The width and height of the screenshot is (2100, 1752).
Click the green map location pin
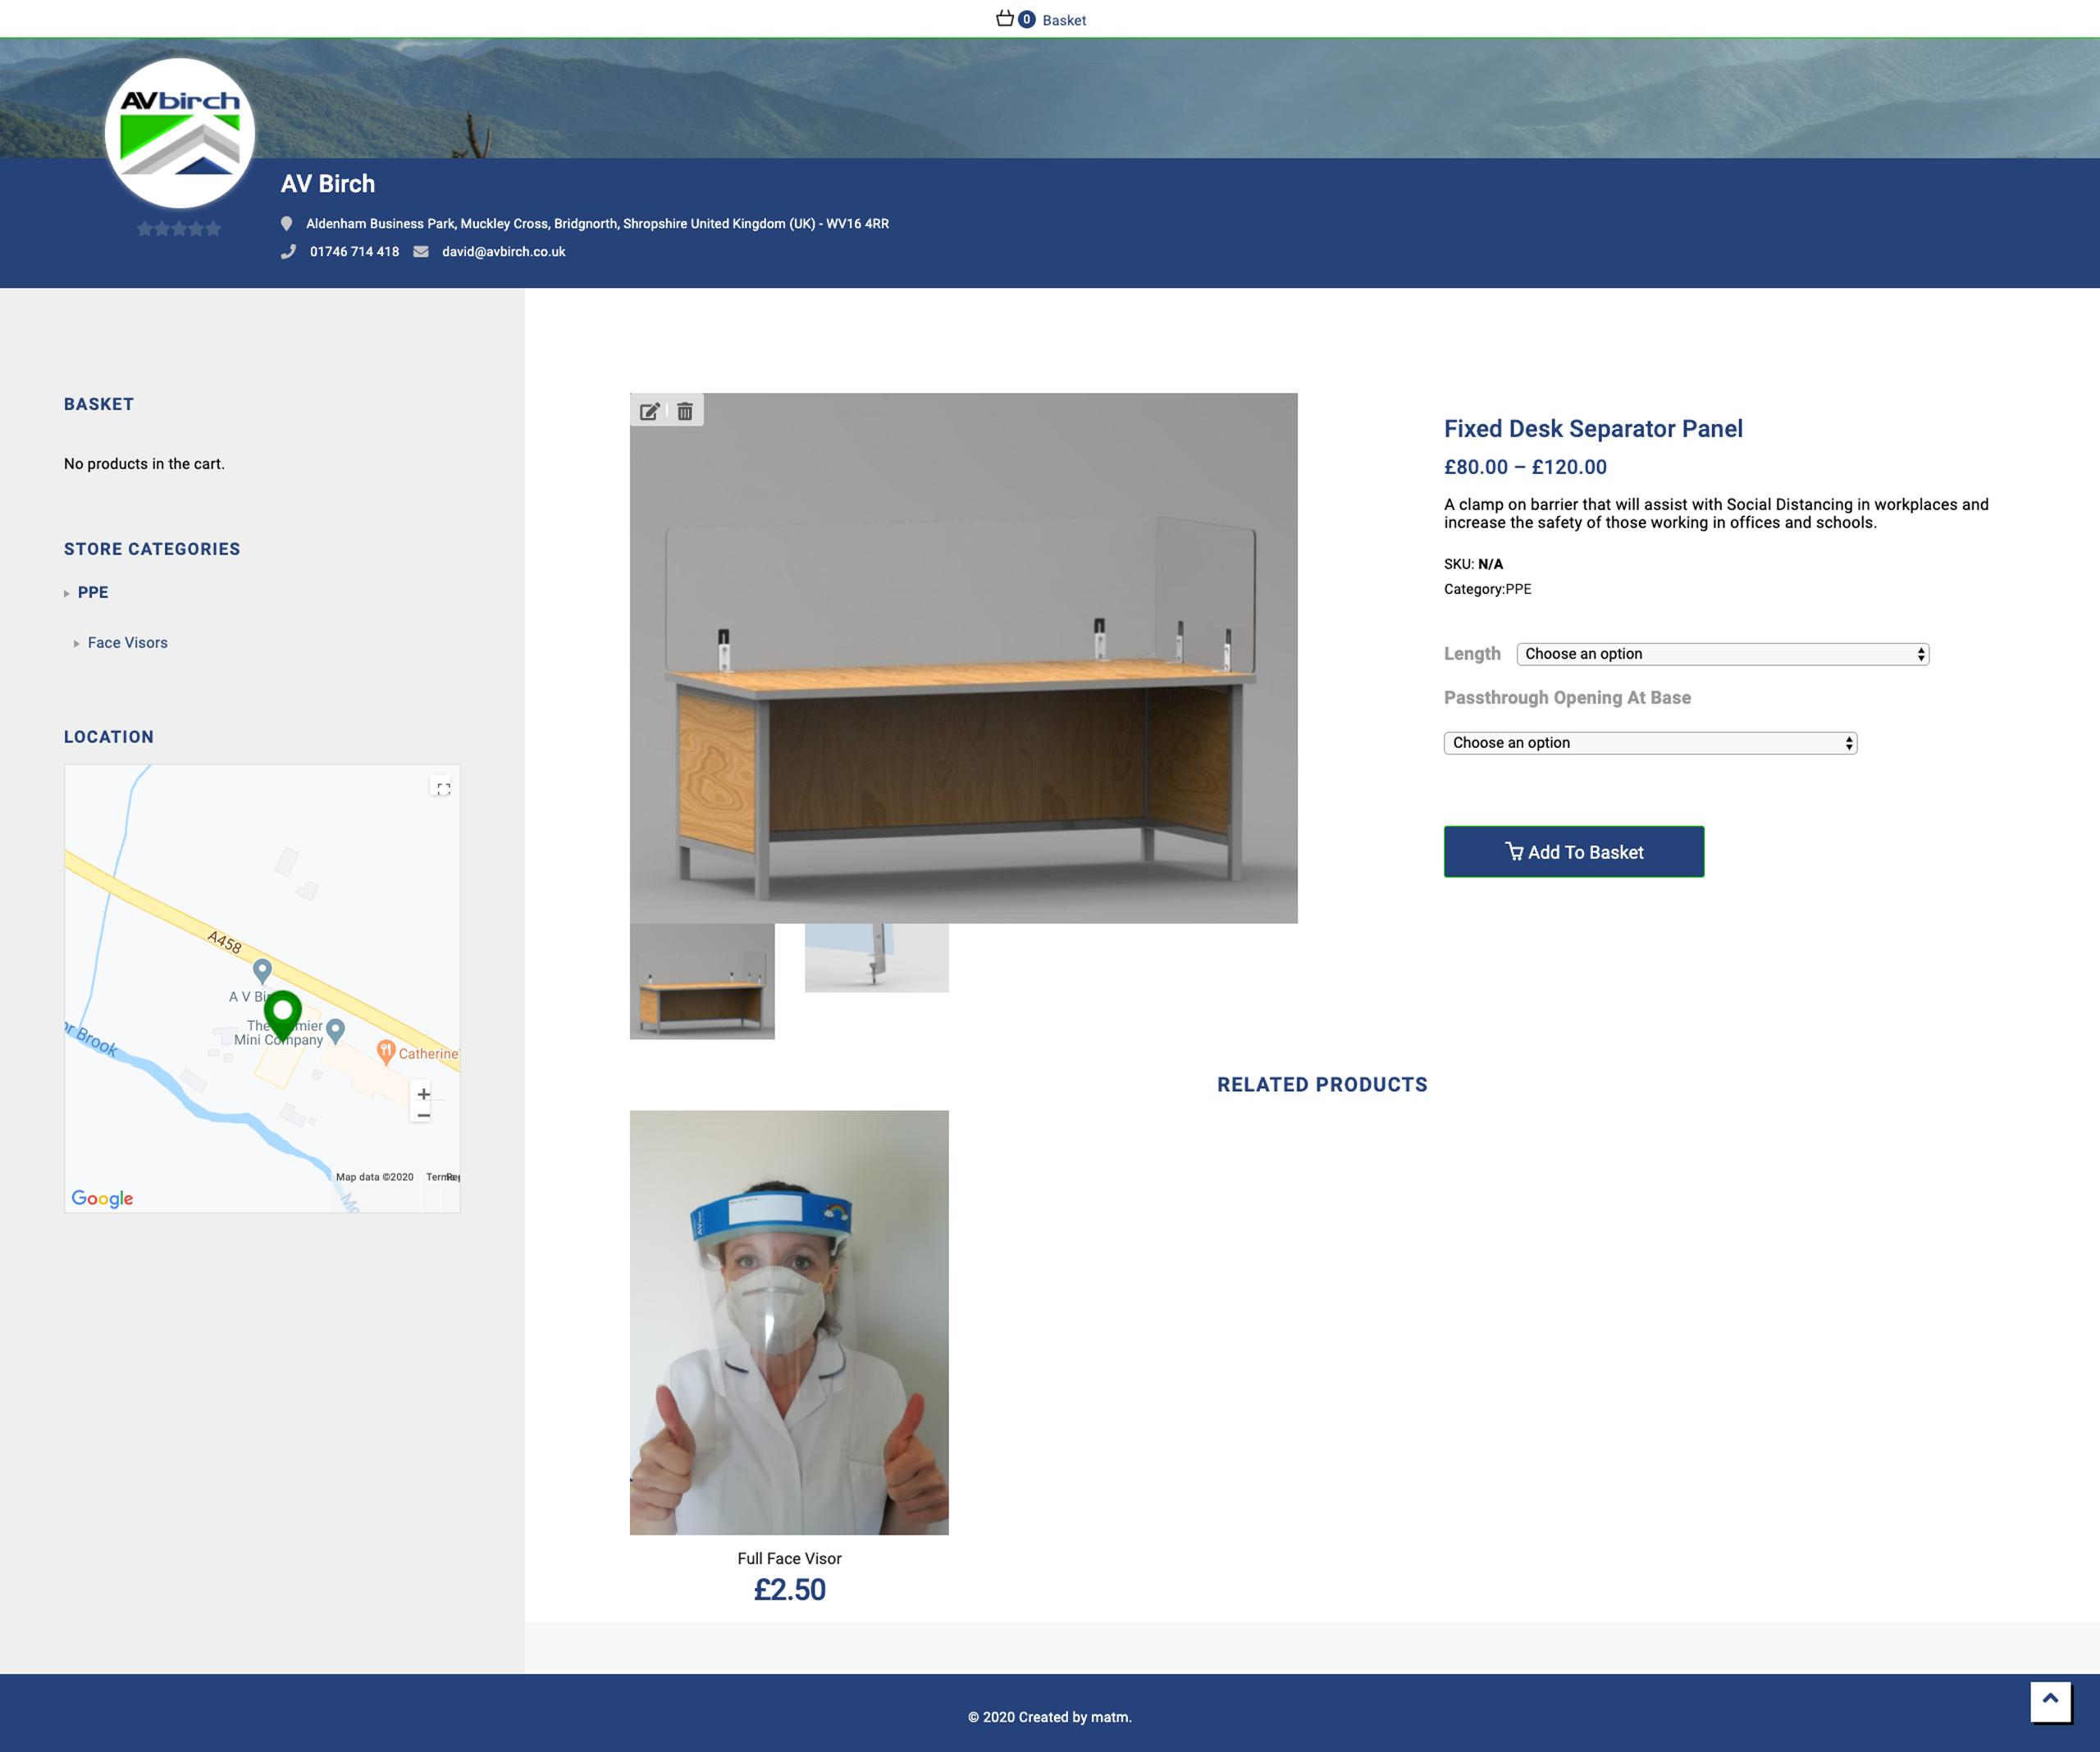click(283, 1012)
